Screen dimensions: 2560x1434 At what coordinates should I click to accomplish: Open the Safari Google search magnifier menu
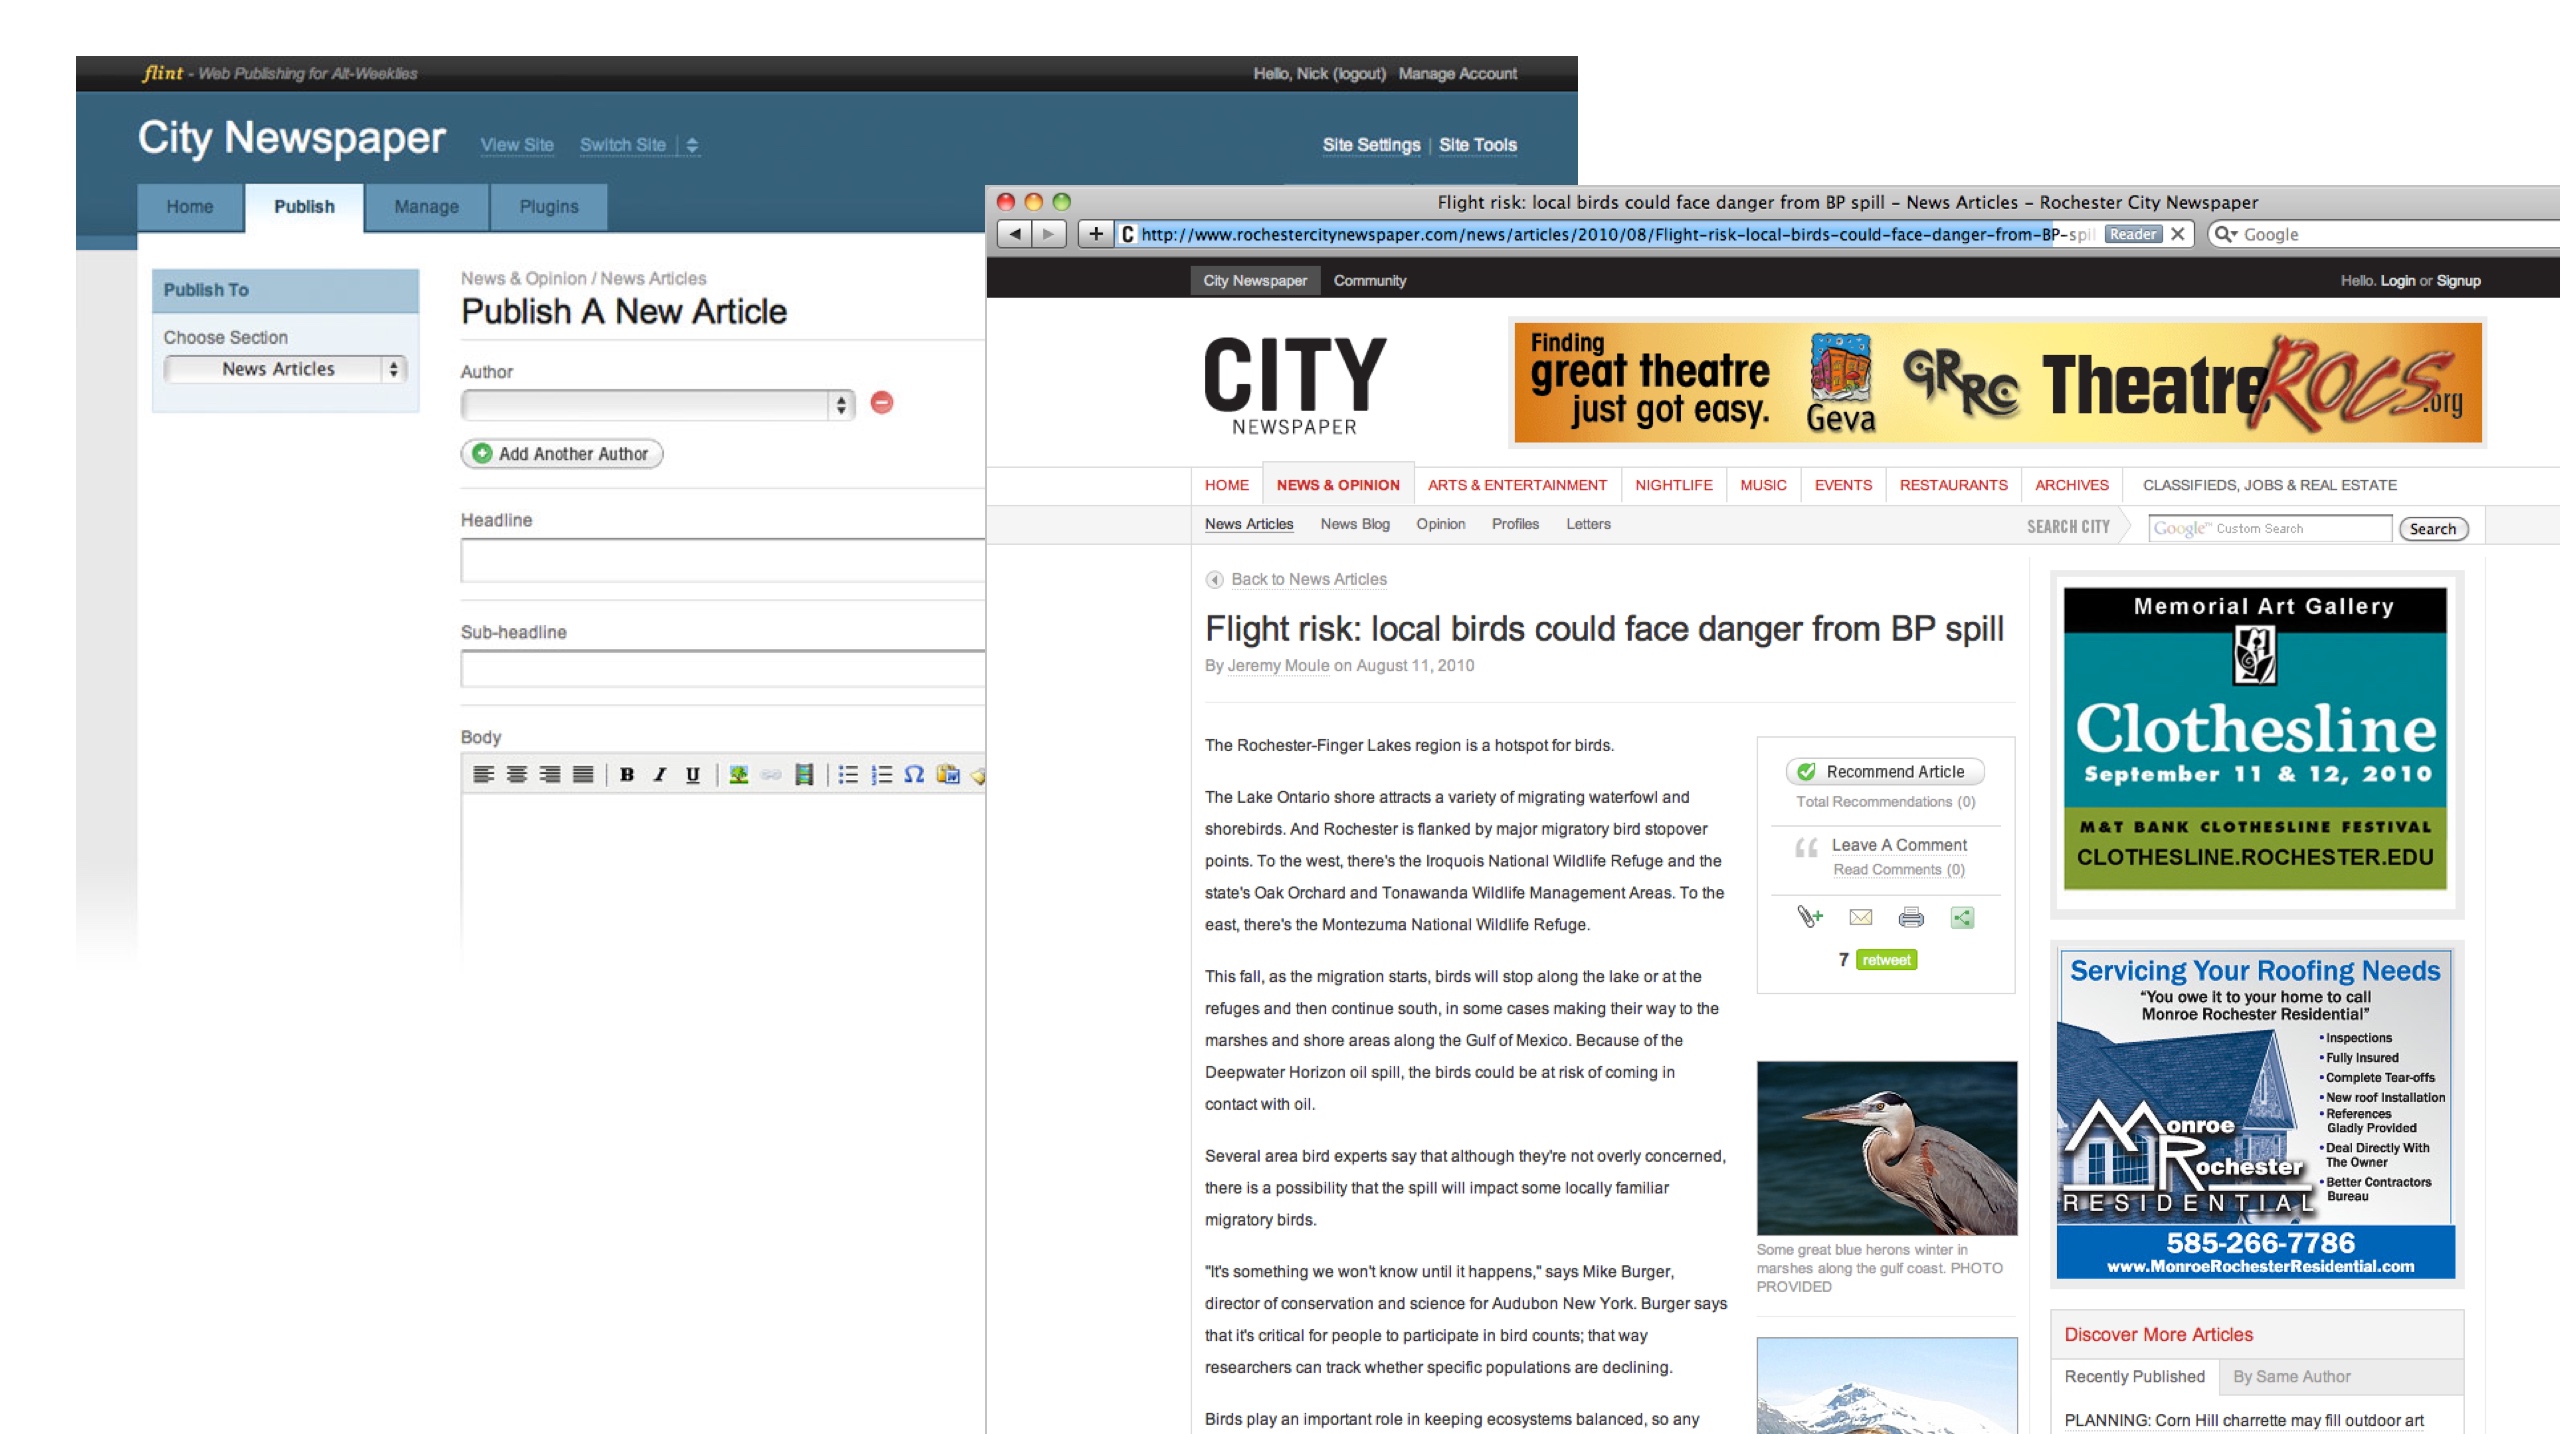[x=2225, y=234]
